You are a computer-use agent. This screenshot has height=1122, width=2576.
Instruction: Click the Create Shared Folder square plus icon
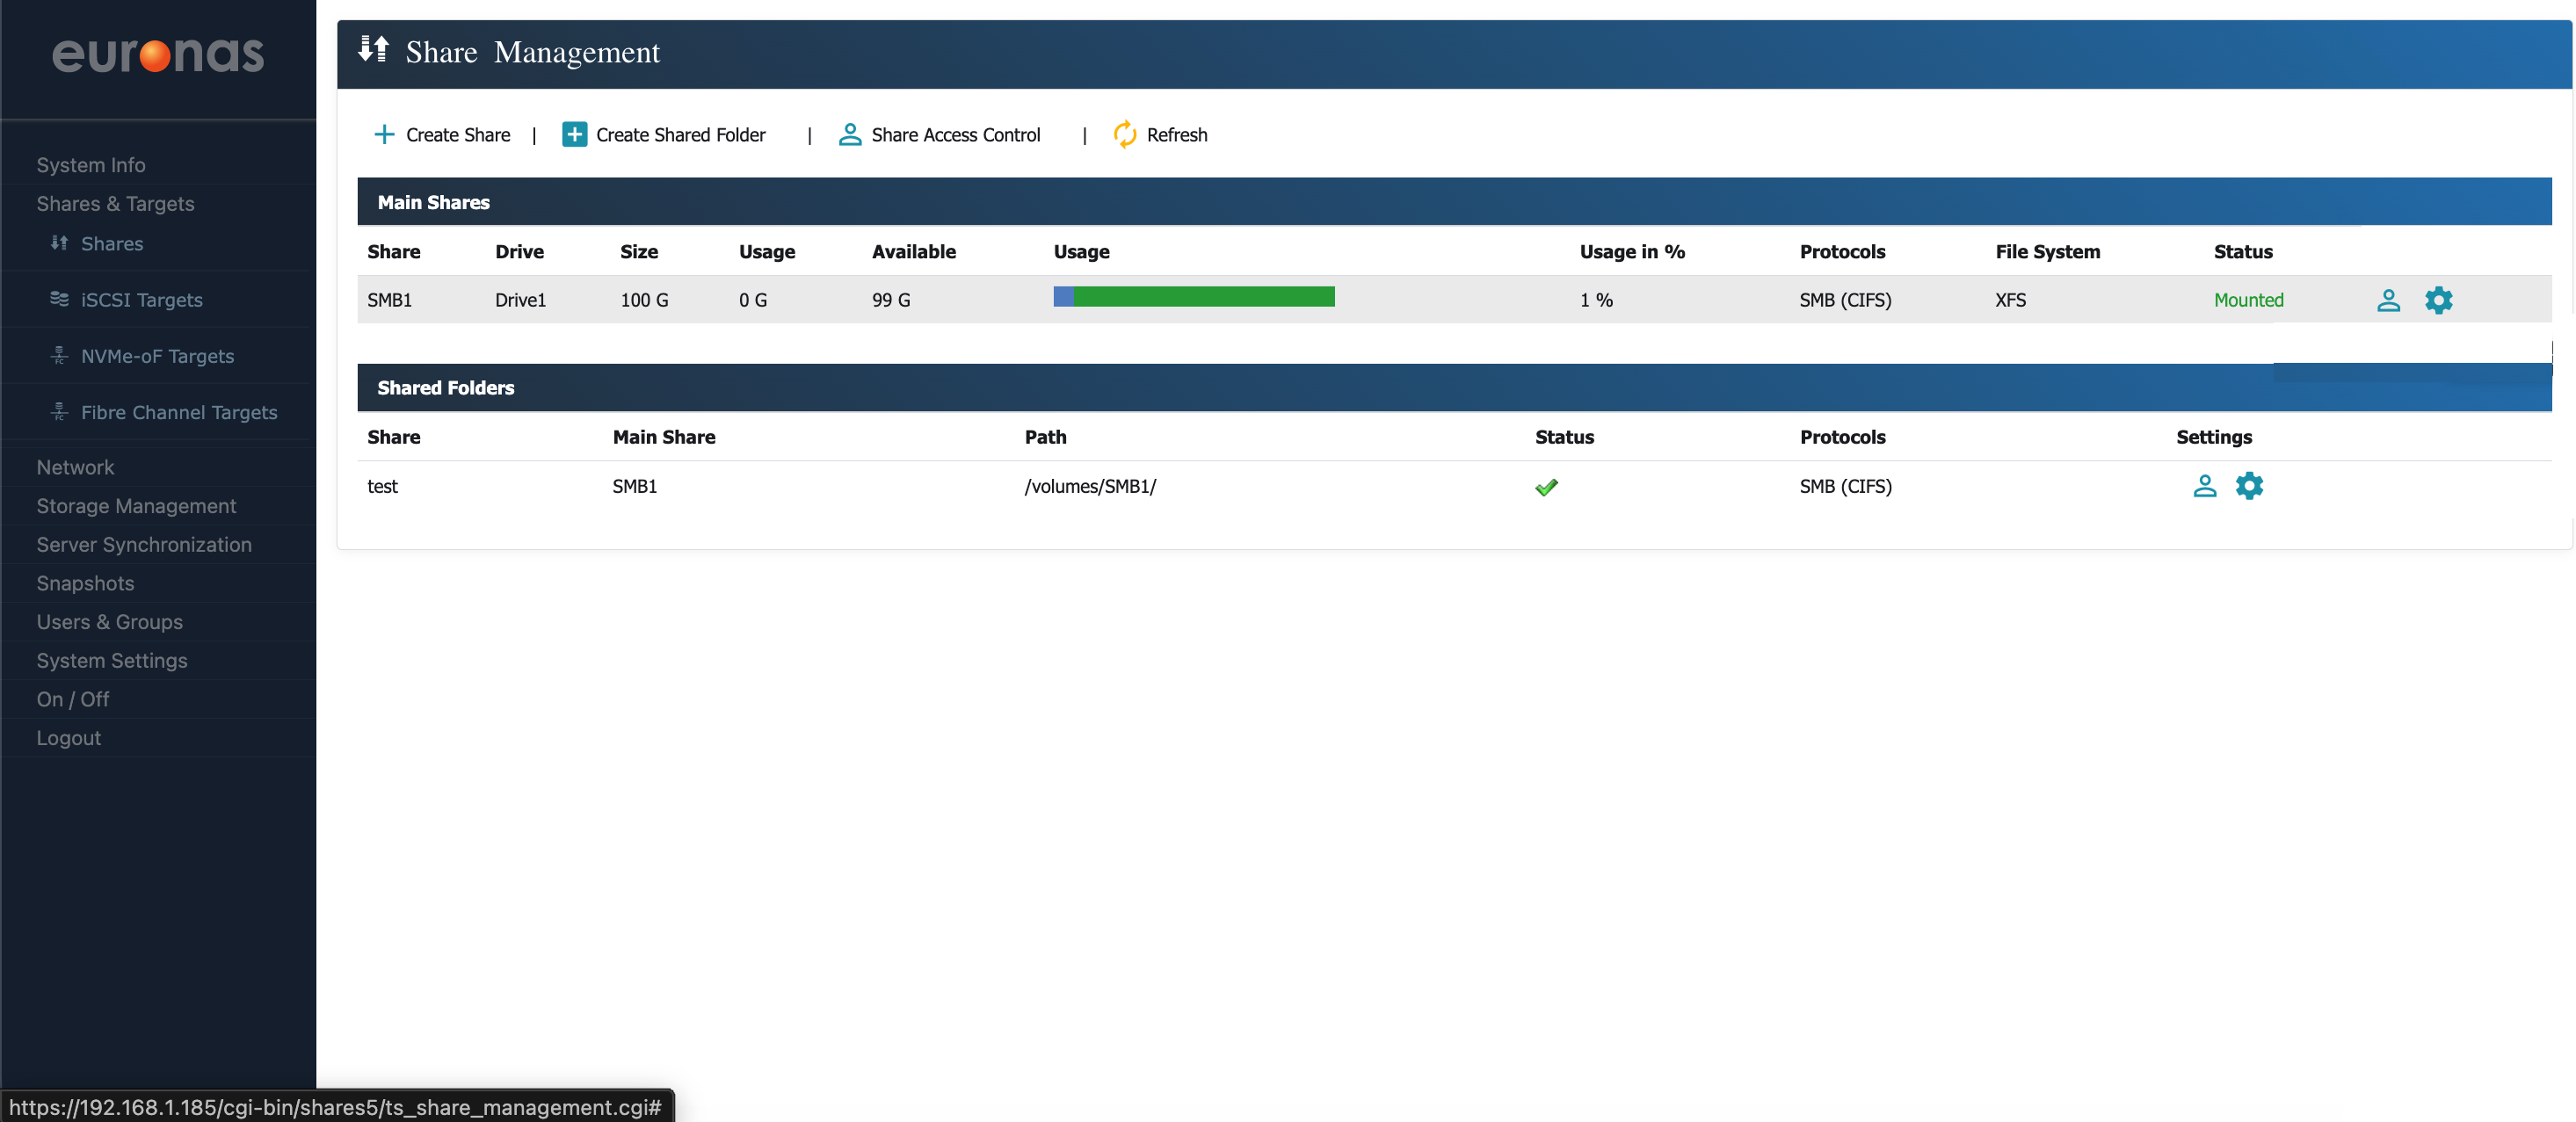tap(574, 134)
